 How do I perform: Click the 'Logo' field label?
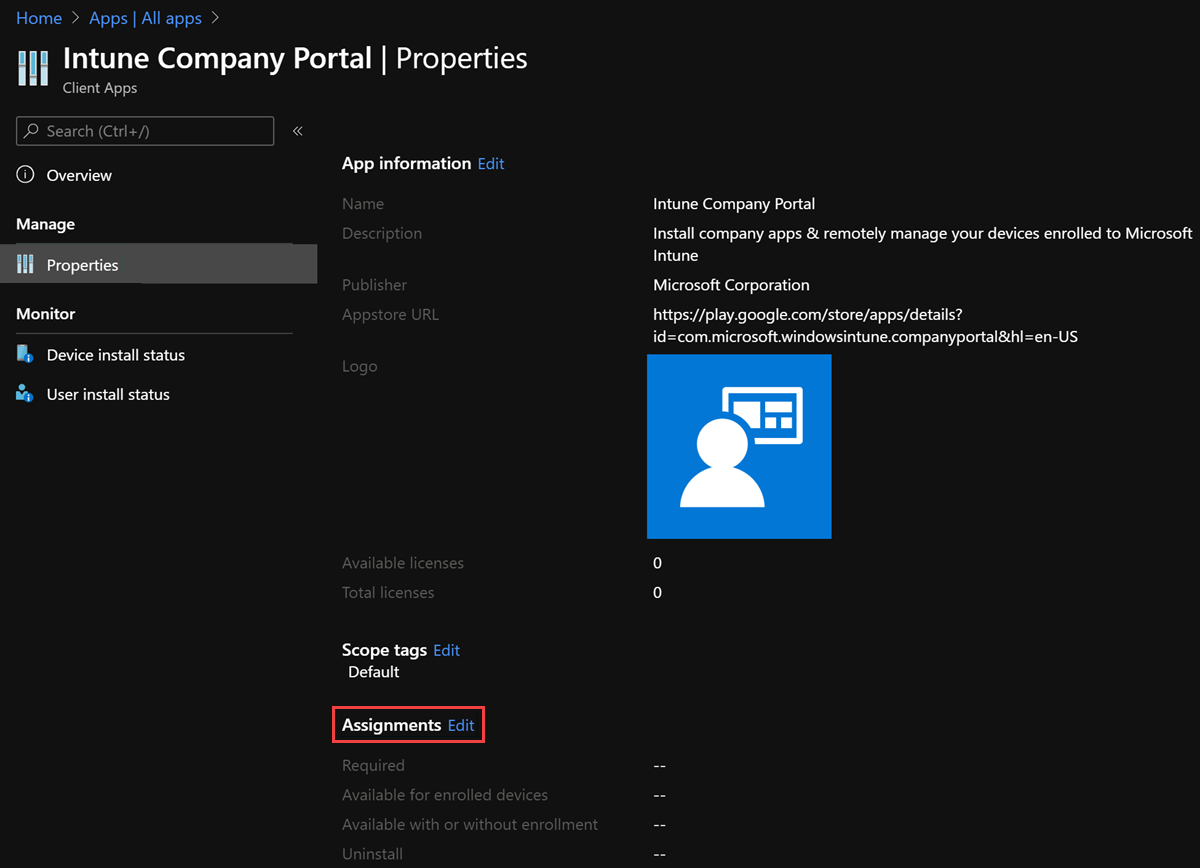pos(359,367)
